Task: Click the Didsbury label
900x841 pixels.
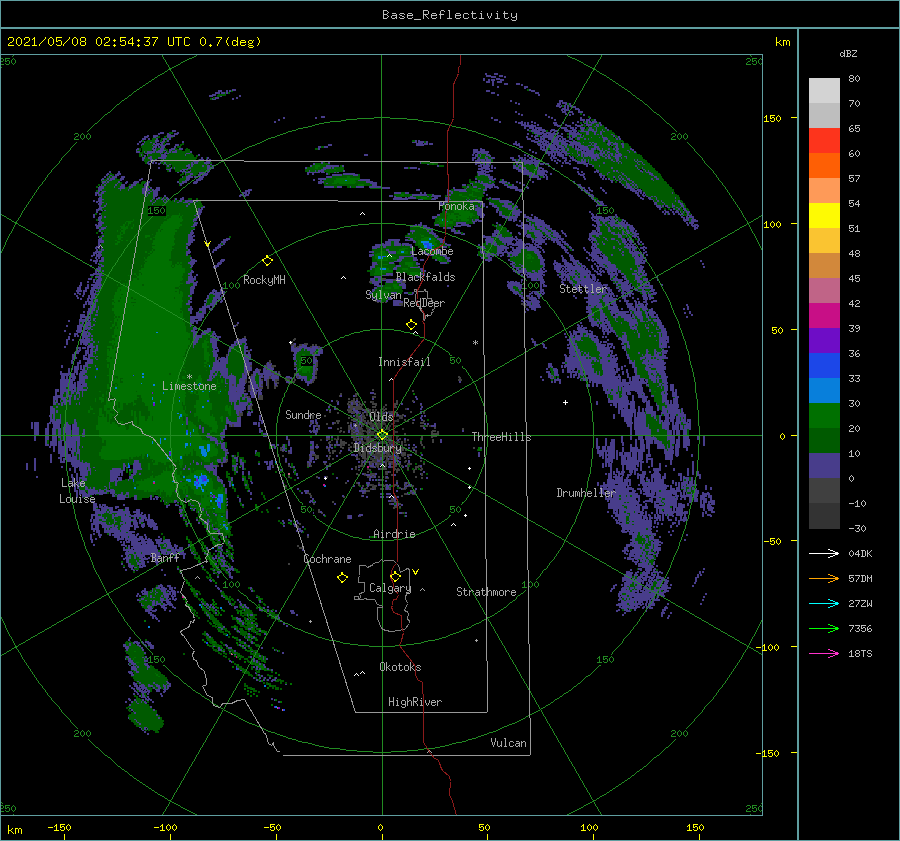Action: (x=378, y=448)
